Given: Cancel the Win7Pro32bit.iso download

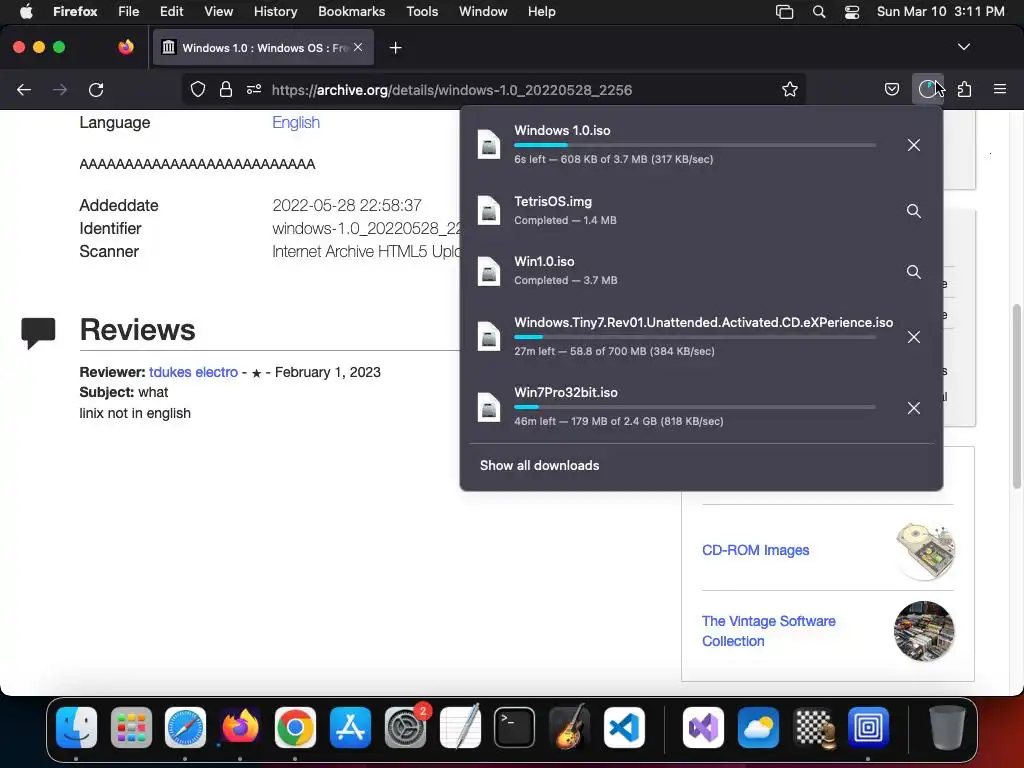Looking at the screenshot, I should (x=914, y=408).
